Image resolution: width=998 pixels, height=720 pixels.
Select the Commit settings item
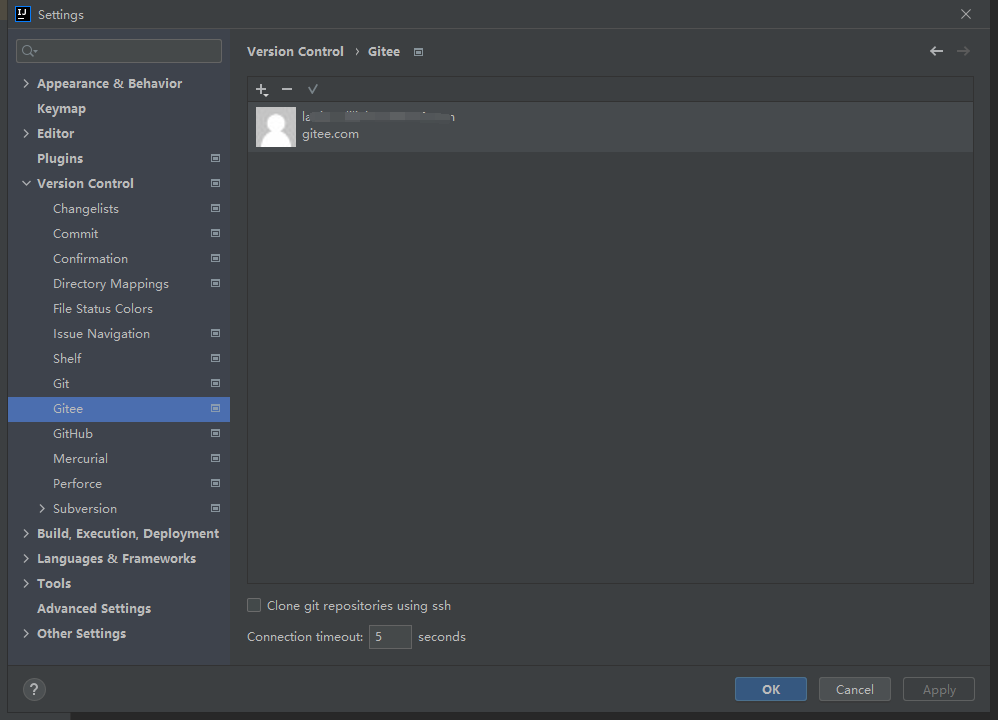[76, 234]
